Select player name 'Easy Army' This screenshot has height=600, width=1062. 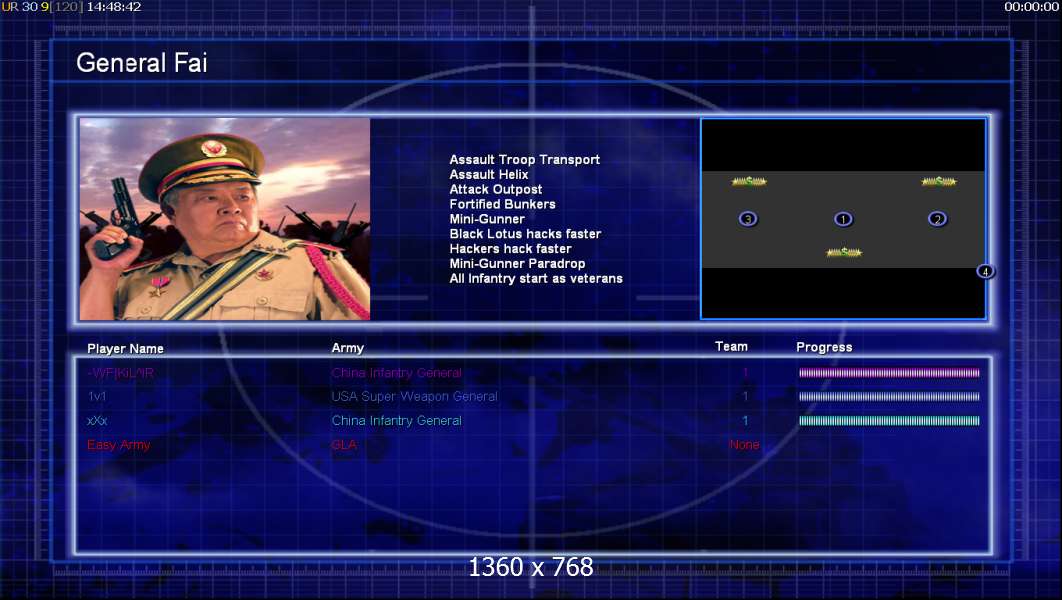119,445
